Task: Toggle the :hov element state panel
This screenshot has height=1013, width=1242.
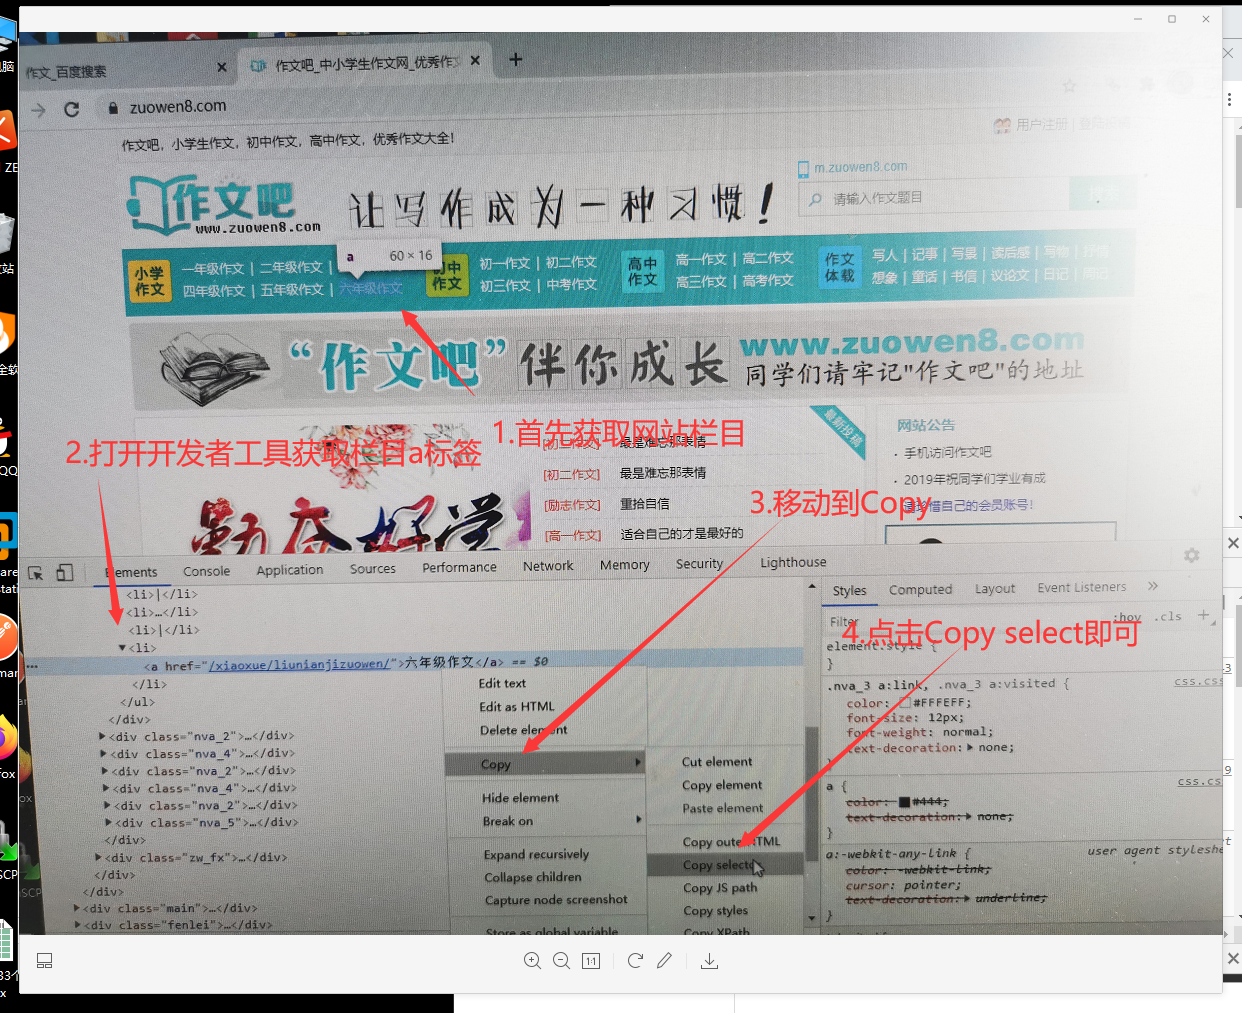Action: [1128, 617]
